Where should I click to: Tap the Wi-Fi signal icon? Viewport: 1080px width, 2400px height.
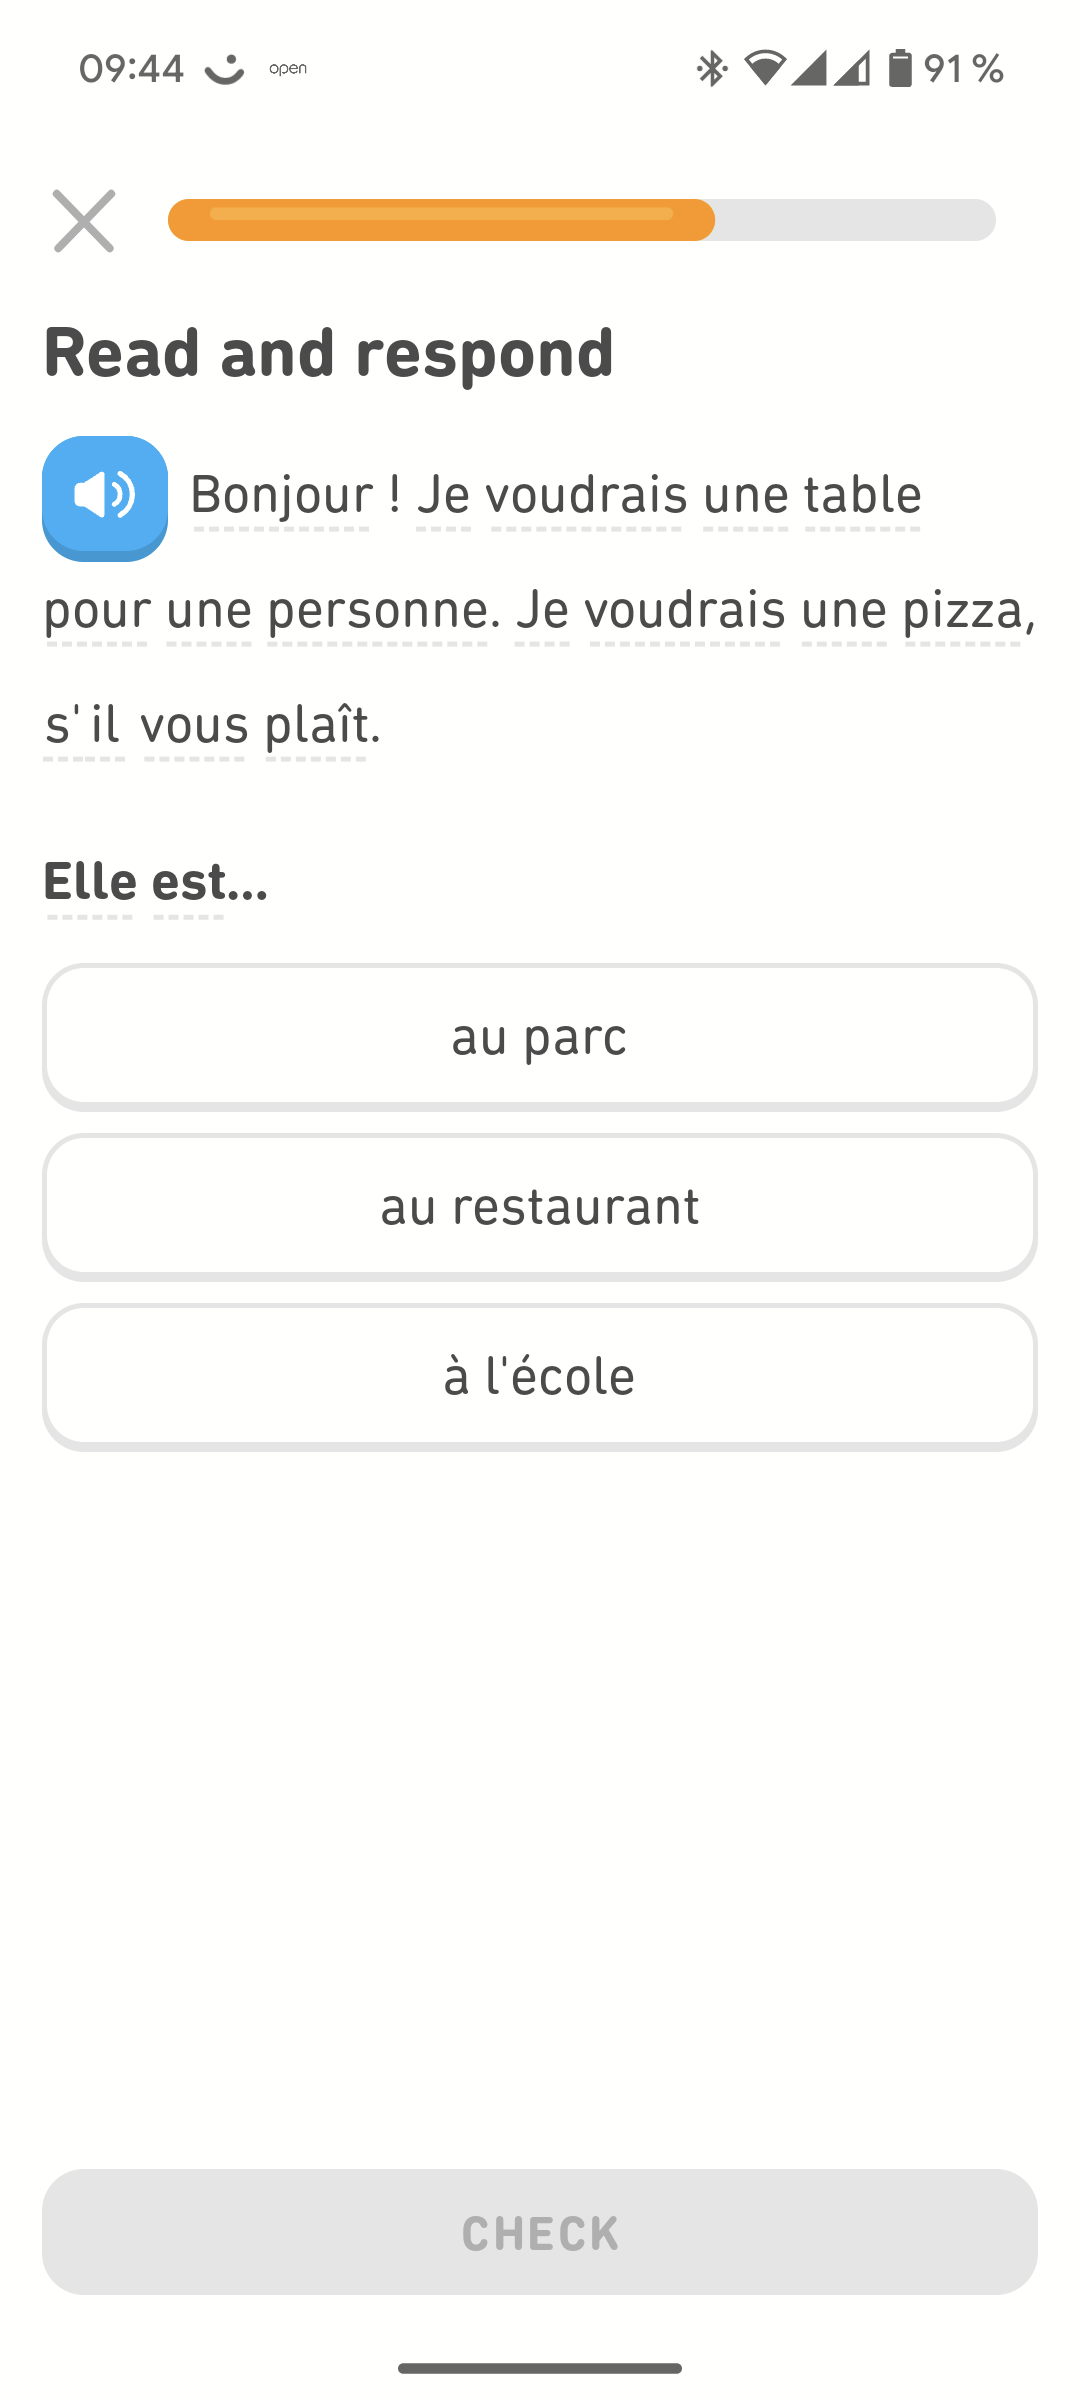(765, 69)
